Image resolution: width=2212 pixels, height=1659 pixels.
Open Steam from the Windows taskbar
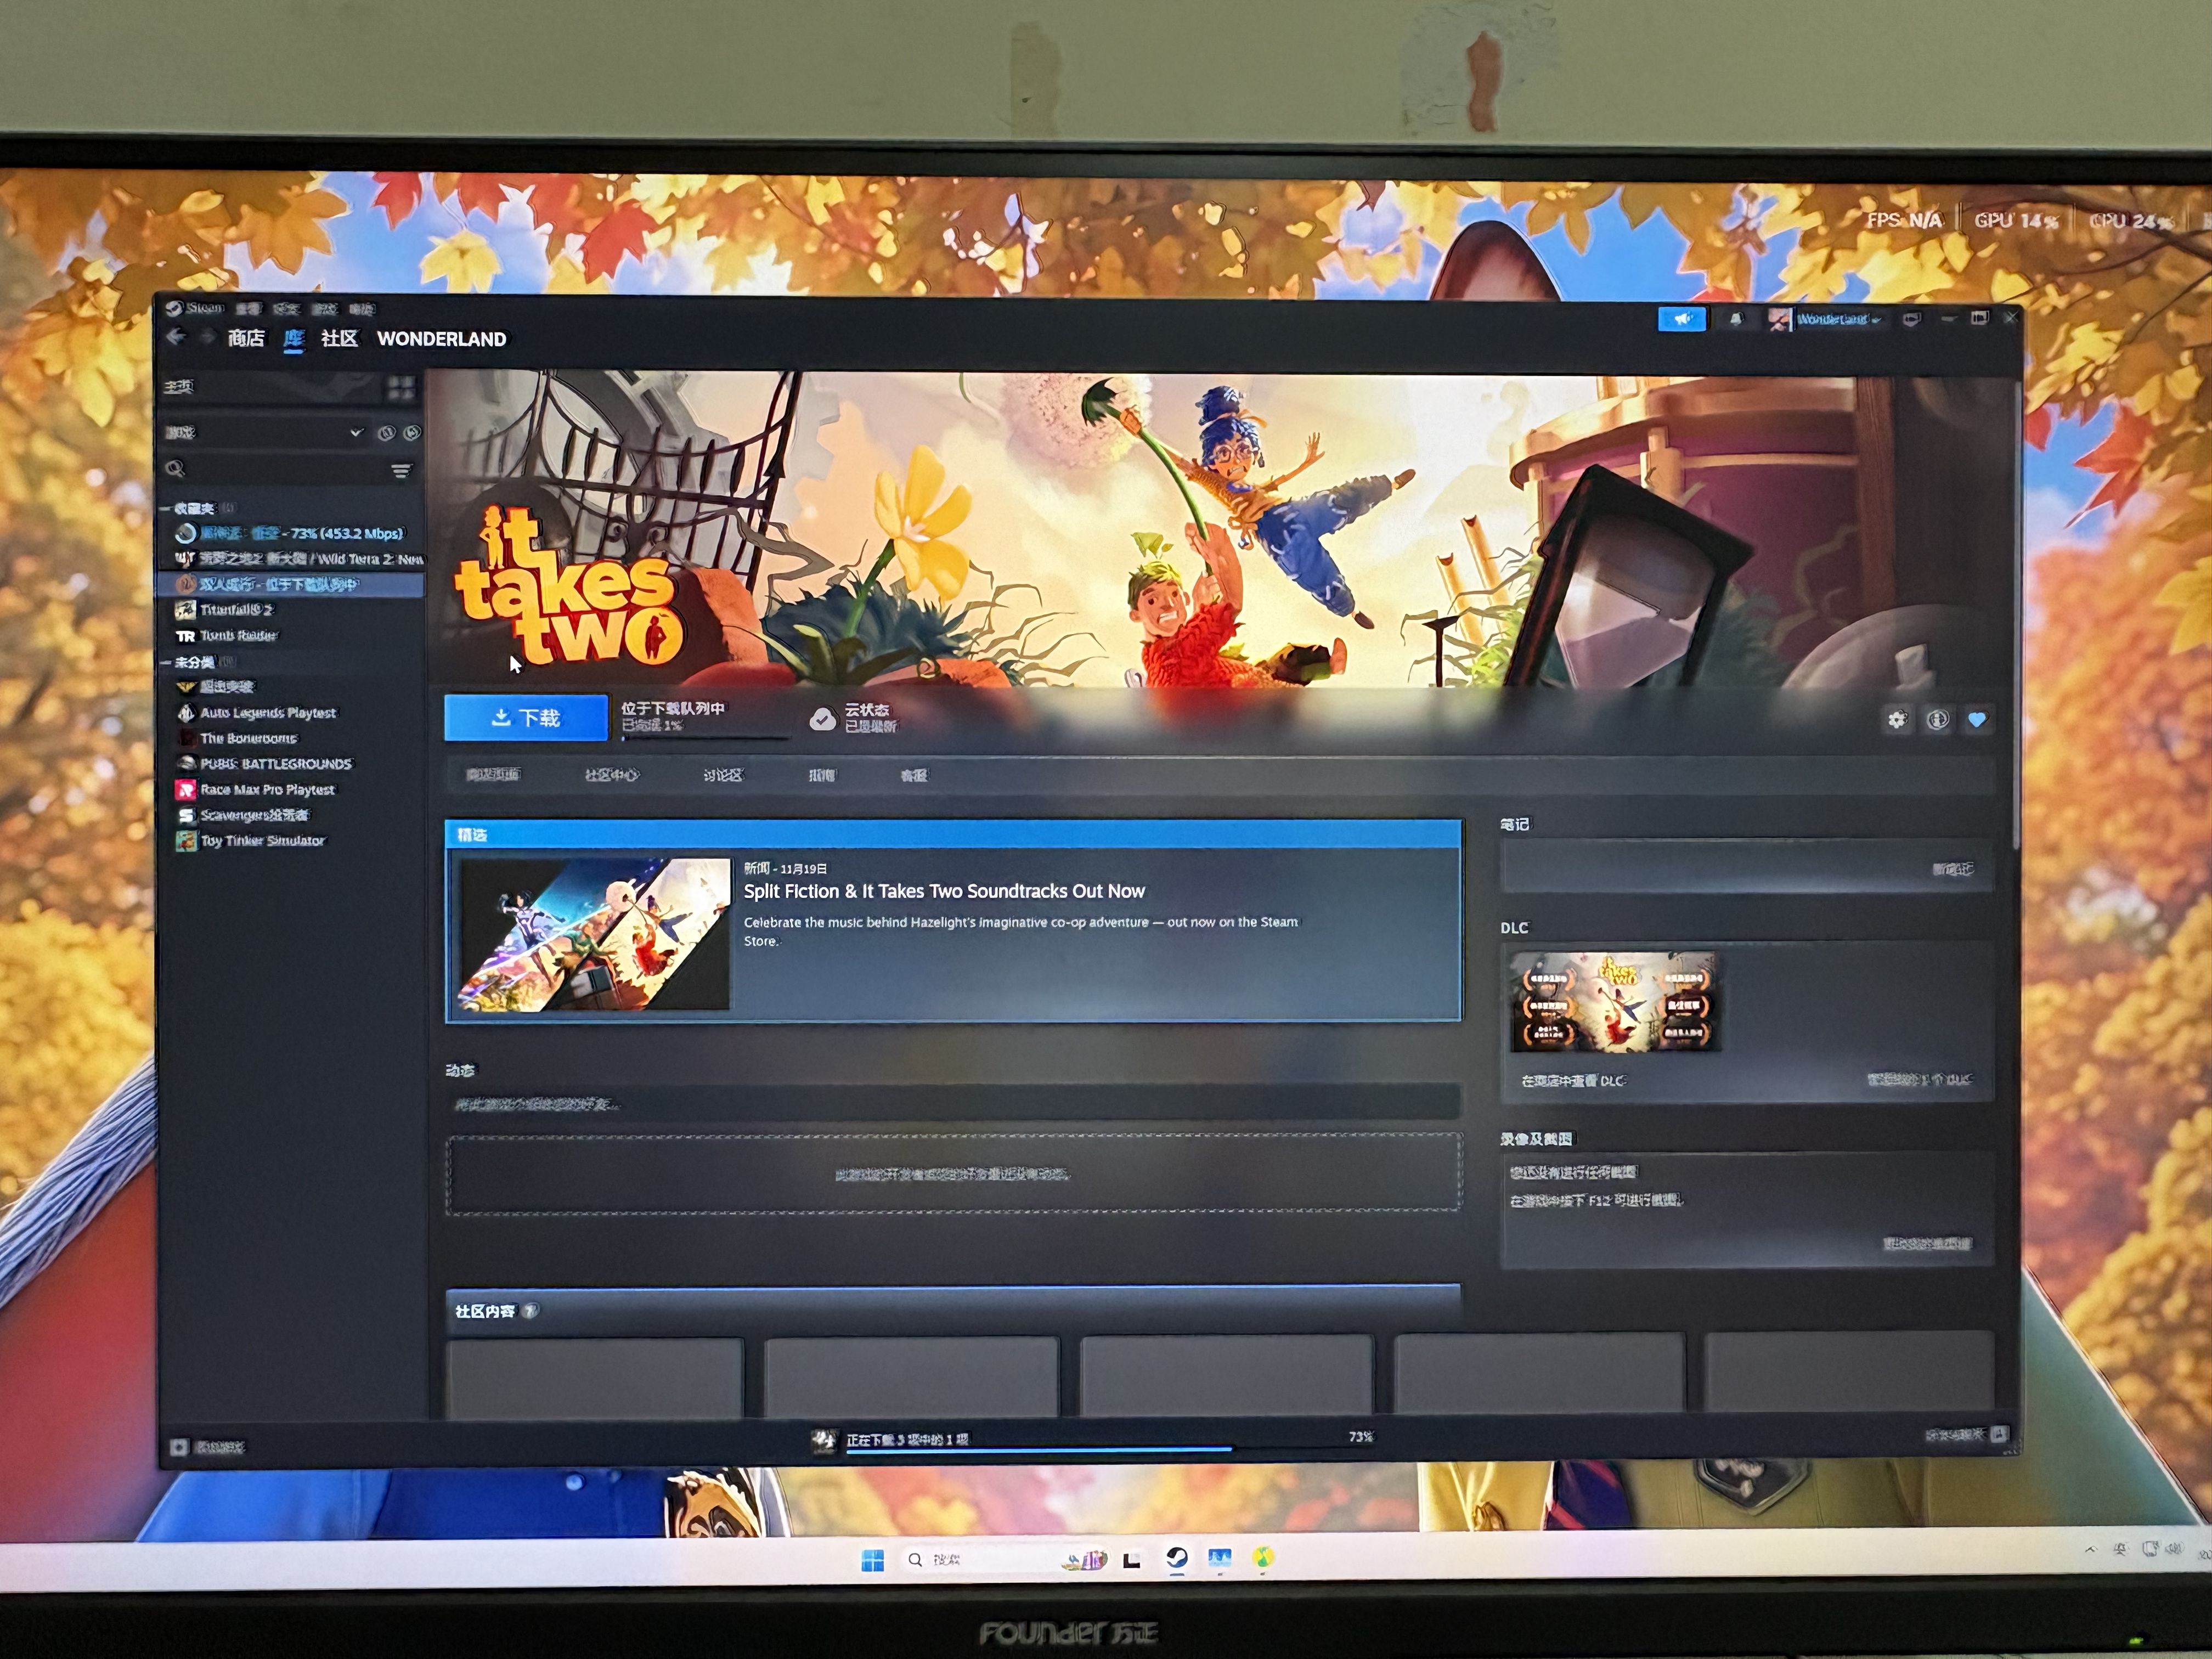click(1177, 1558)
